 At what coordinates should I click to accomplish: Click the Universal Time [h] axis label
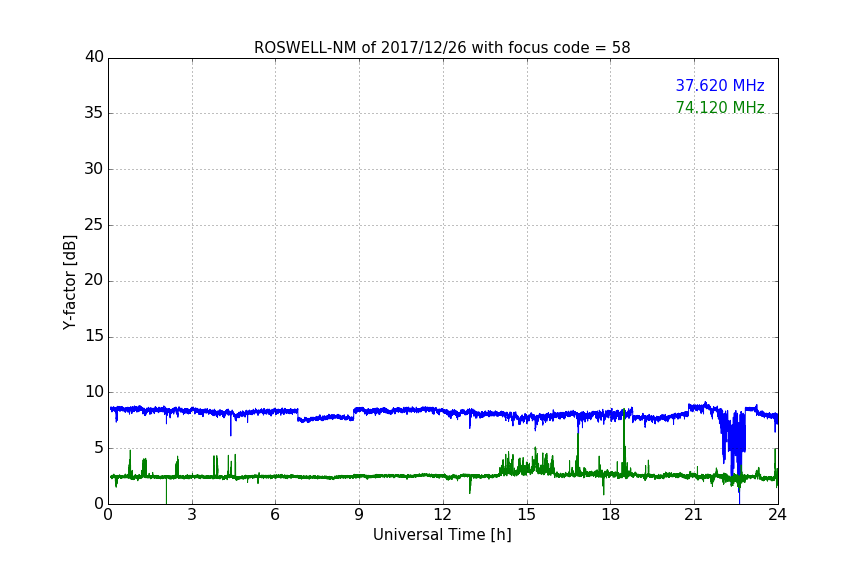tap(442, 534)
